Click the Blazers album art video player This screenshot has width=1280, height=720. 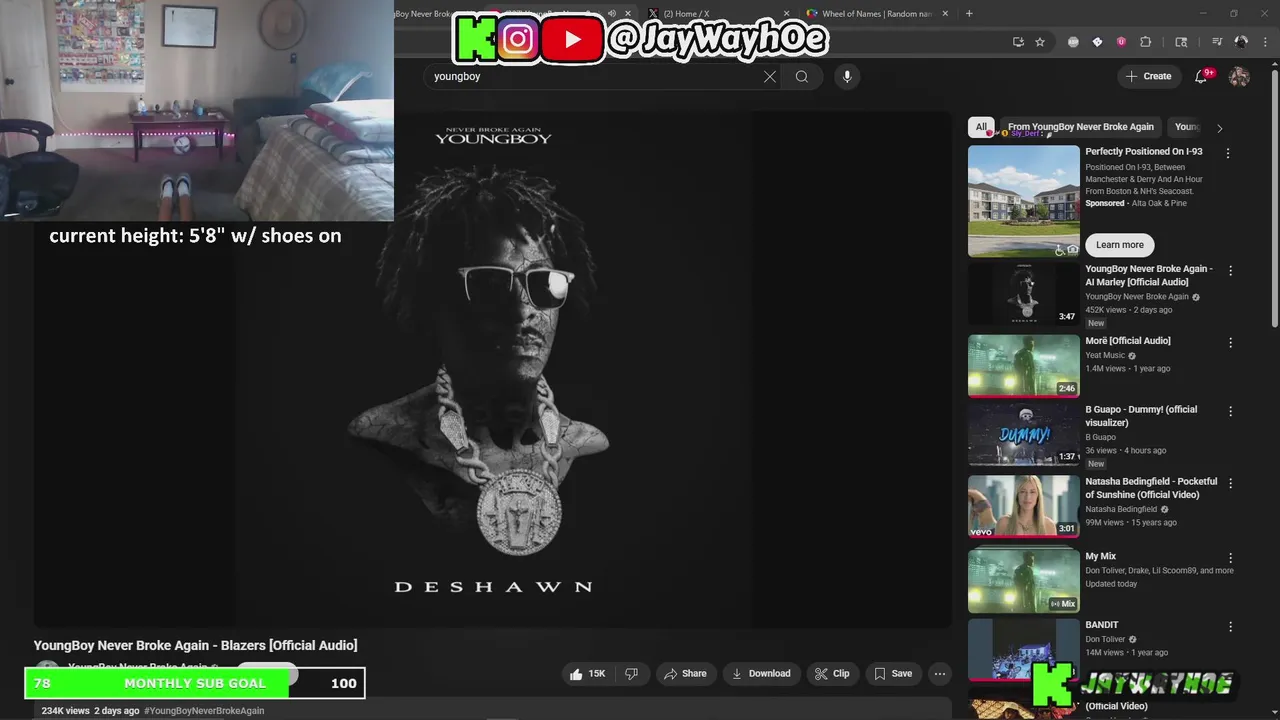pos(493,369)
